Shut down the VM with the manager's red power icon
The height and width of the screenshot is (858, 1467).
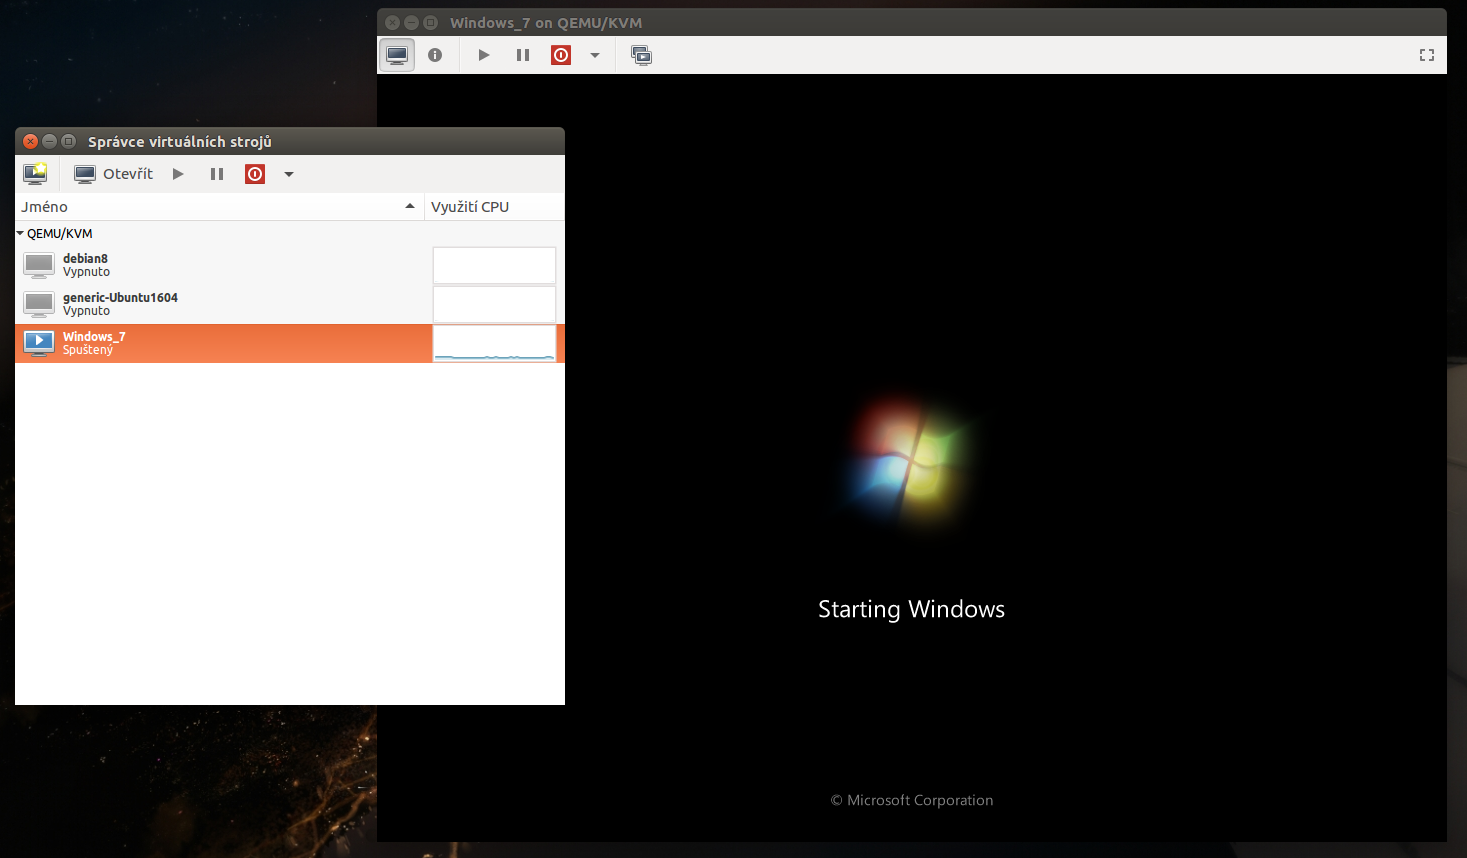[255, 174]
